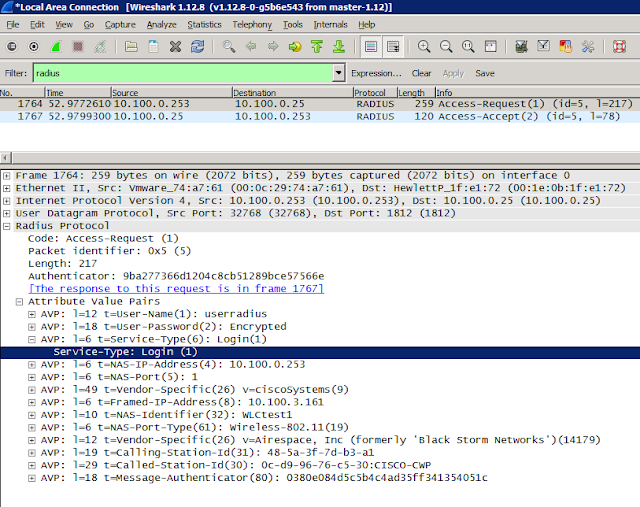The width and height of the screenshot is (640, 507).
Task: Expand User Datagram Protocol node
Action: pyautogui.click(x=7, y=214)
